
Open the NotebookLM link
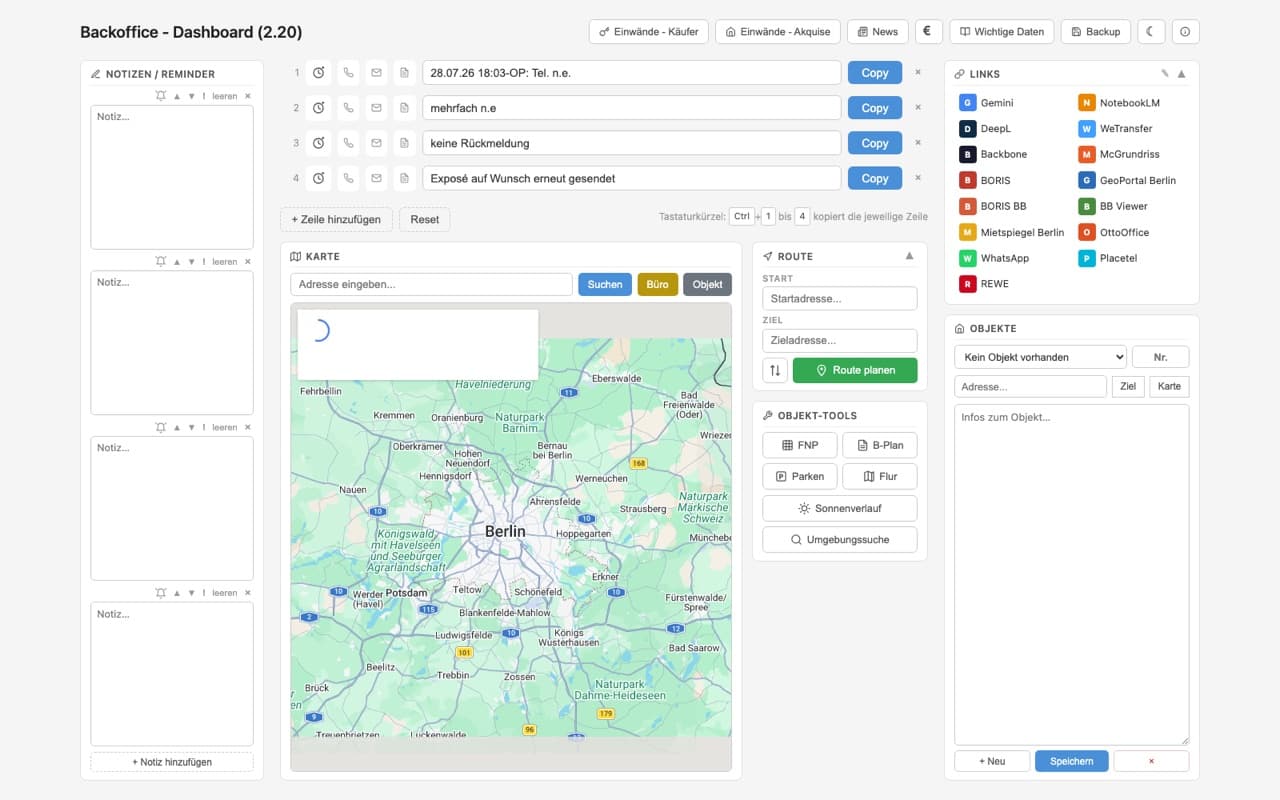coord(1119,102)
